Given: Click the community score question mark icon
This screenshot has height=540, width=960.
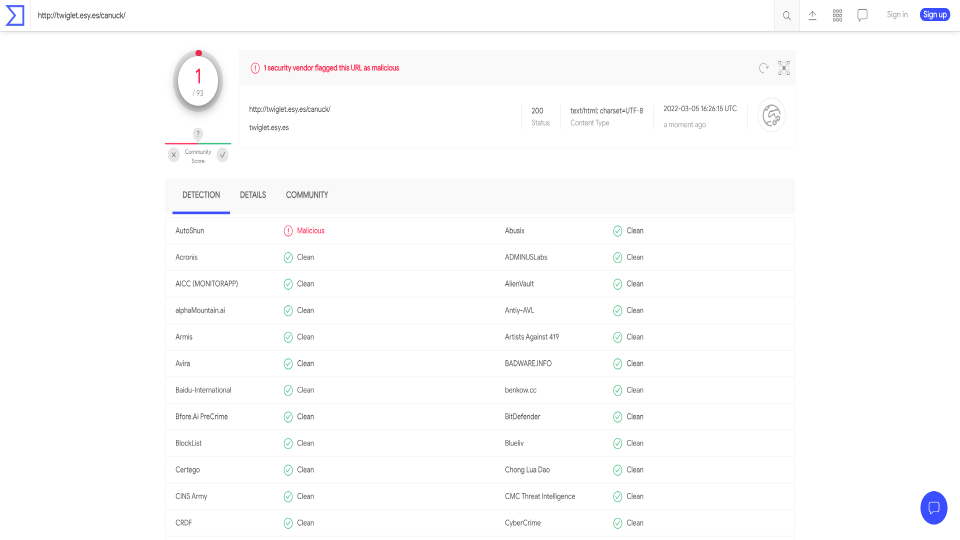Looking at the screenshot, I should (198, 134).
